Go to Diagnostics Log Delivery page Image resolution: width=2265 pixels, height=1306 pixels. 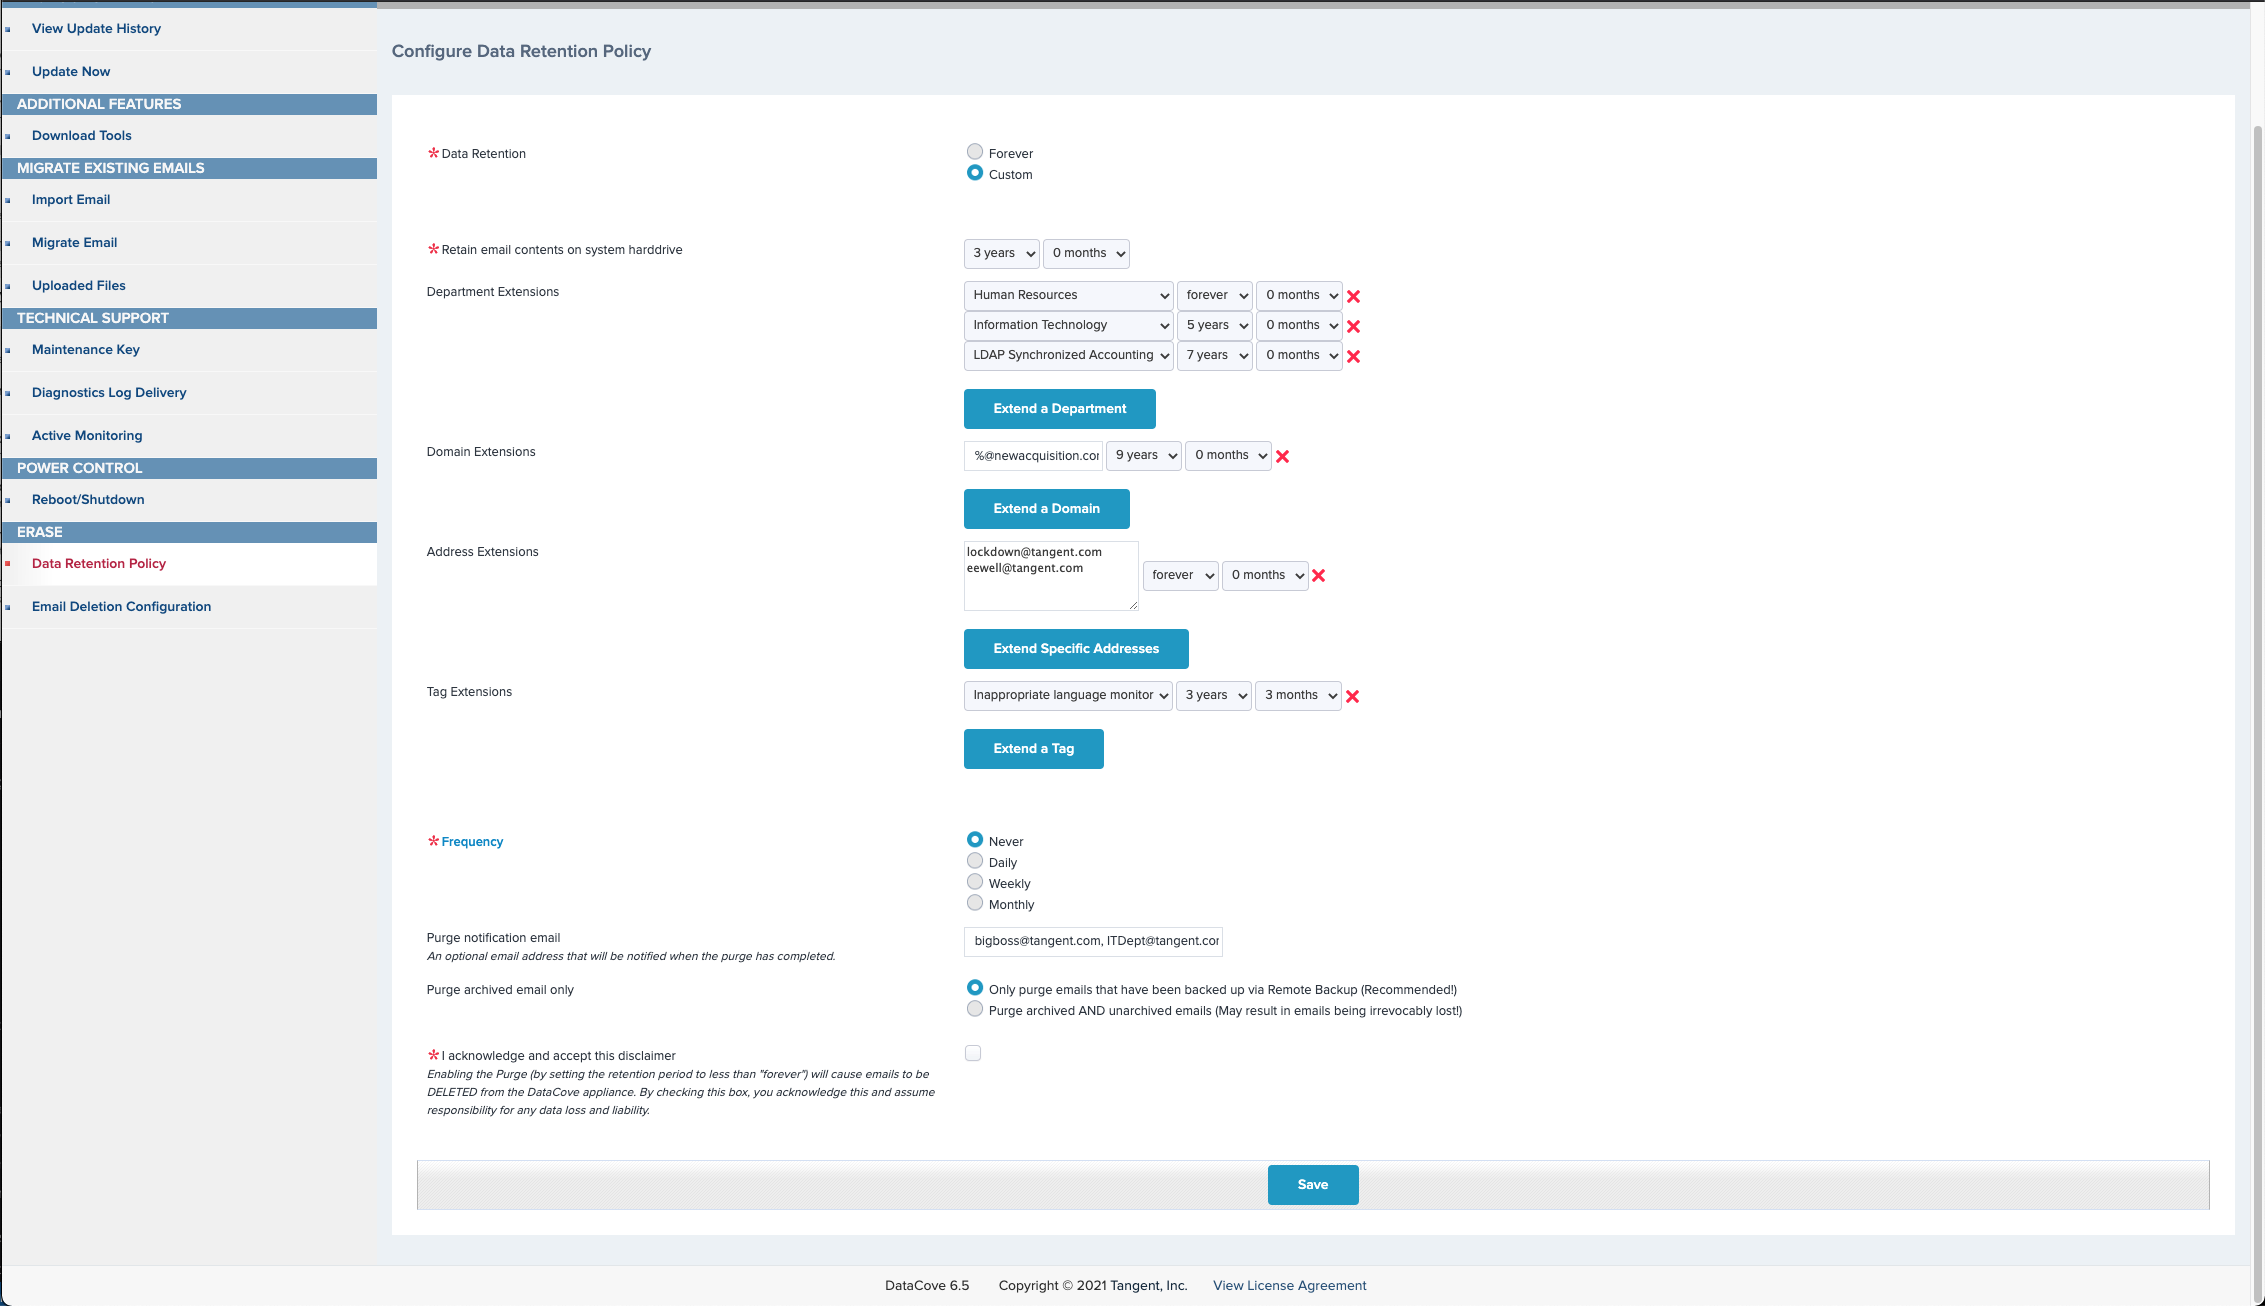[109, 392]
